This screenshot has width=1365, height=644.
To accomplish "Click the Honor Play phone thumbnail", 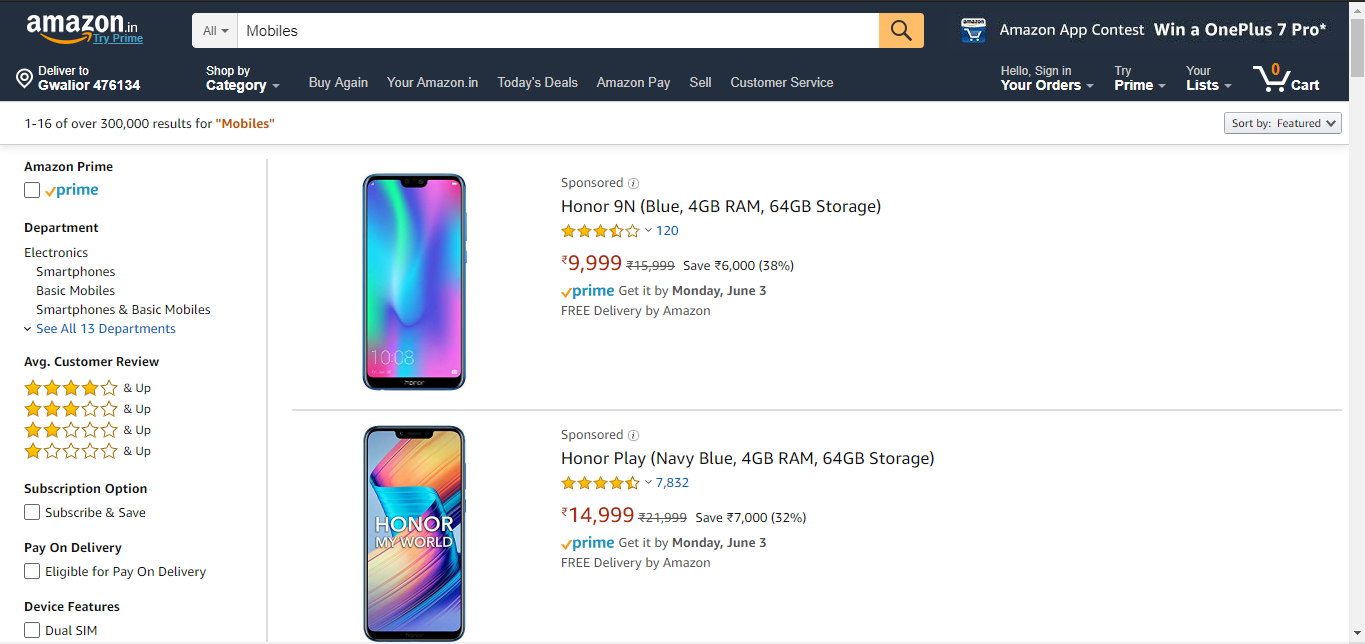I will point(414,533).
